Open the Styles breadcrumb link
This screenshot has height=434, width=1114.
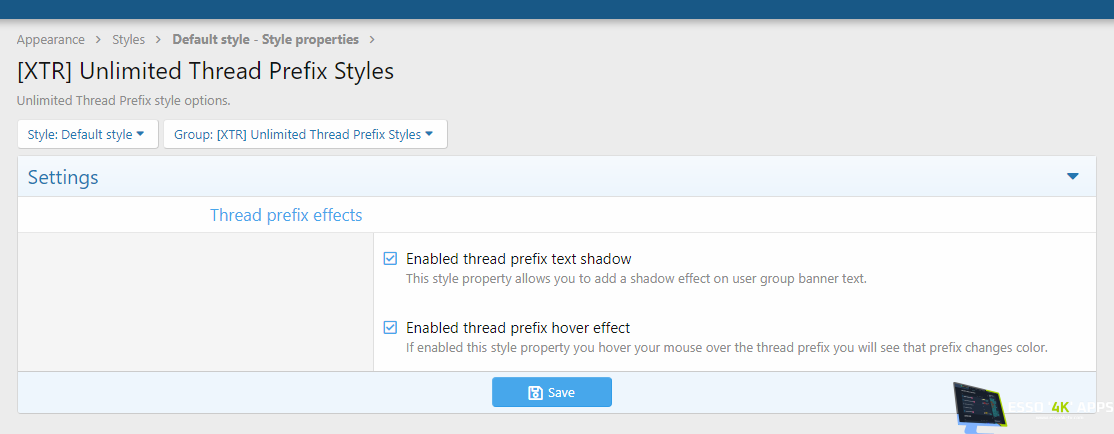[128, 40]
